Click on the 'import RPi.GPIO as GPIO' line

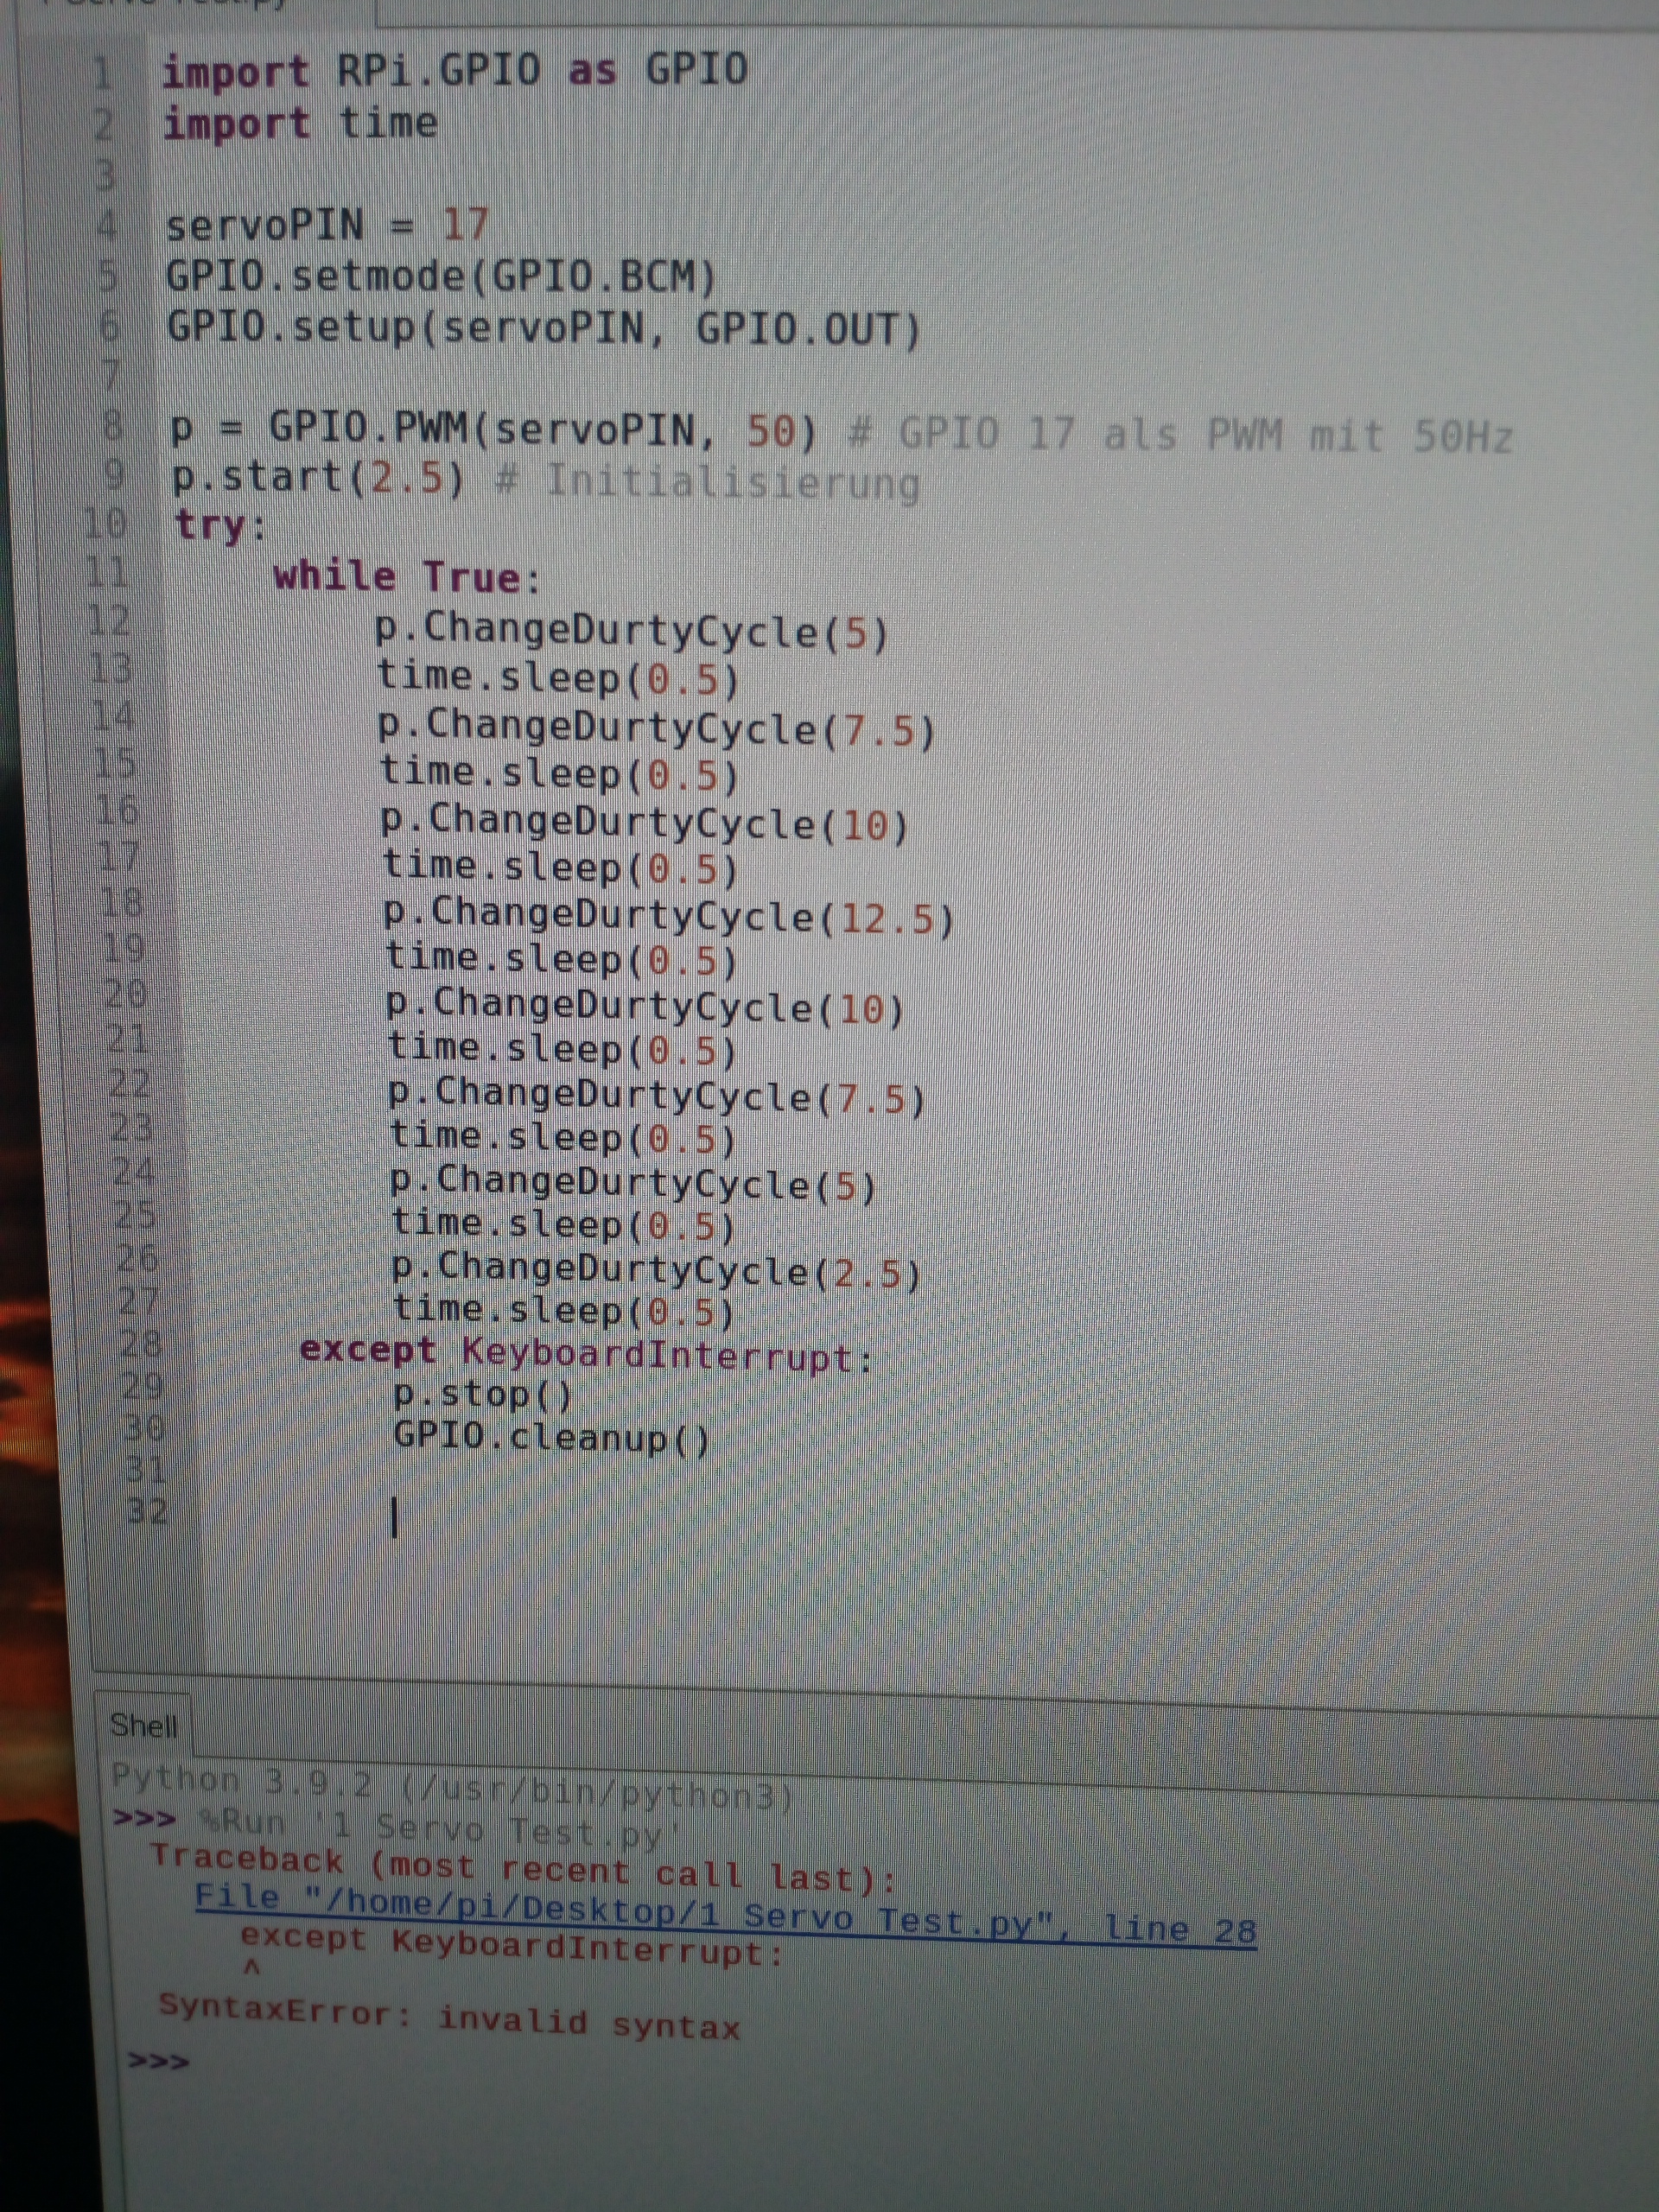click(x=454, y=71)
